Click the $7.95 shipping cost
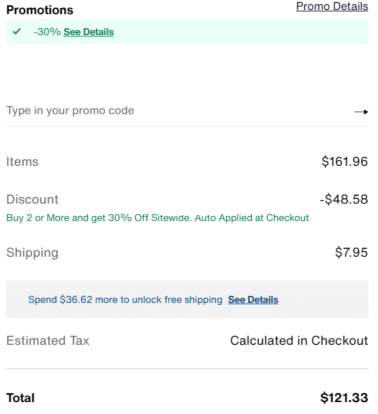Screen dimensions: 378x414 point(351,252)
